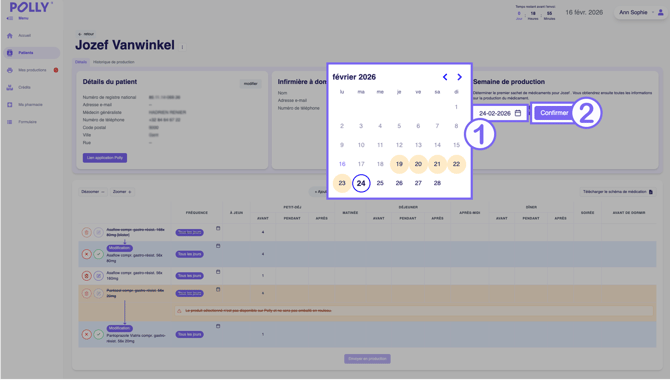The image size is (670, 380).
Task: Click the Lien application Polly button
Action: tap(105, 158)
